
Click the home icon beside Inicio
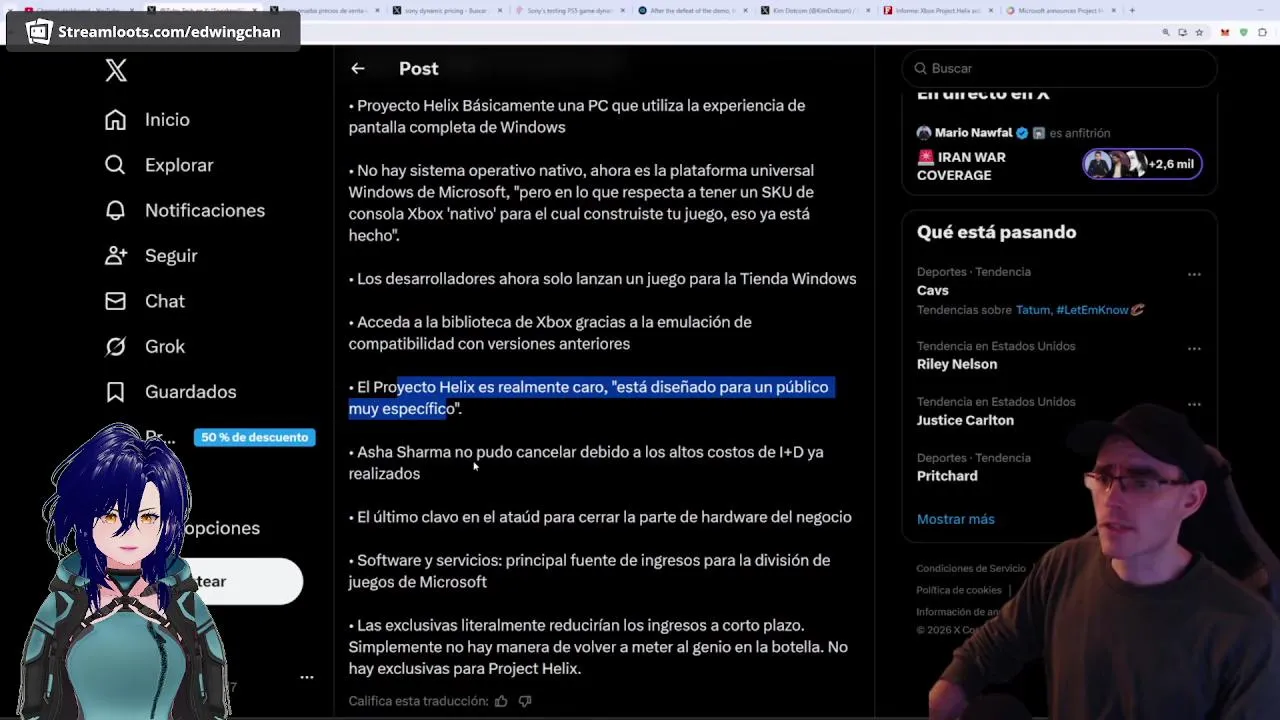tap(116, 120)
